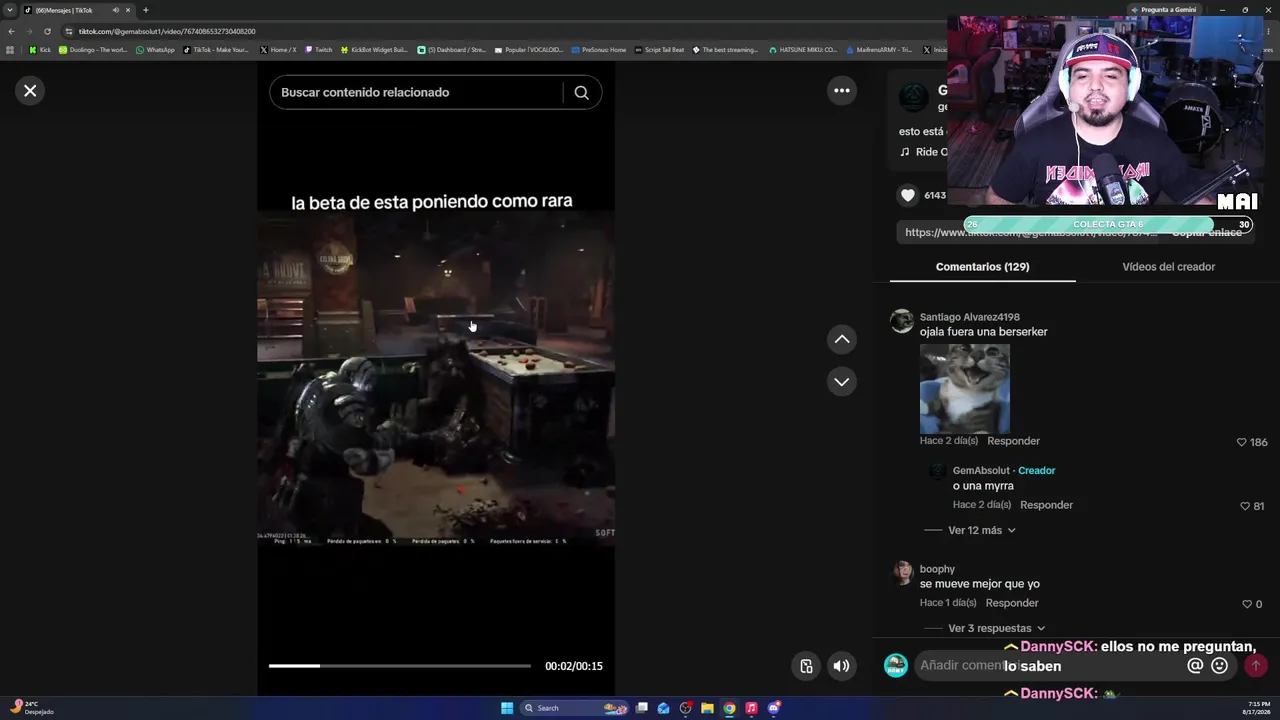
Task: Click Santiago Alvarez4198's avatar
Action: coord(902,321)
